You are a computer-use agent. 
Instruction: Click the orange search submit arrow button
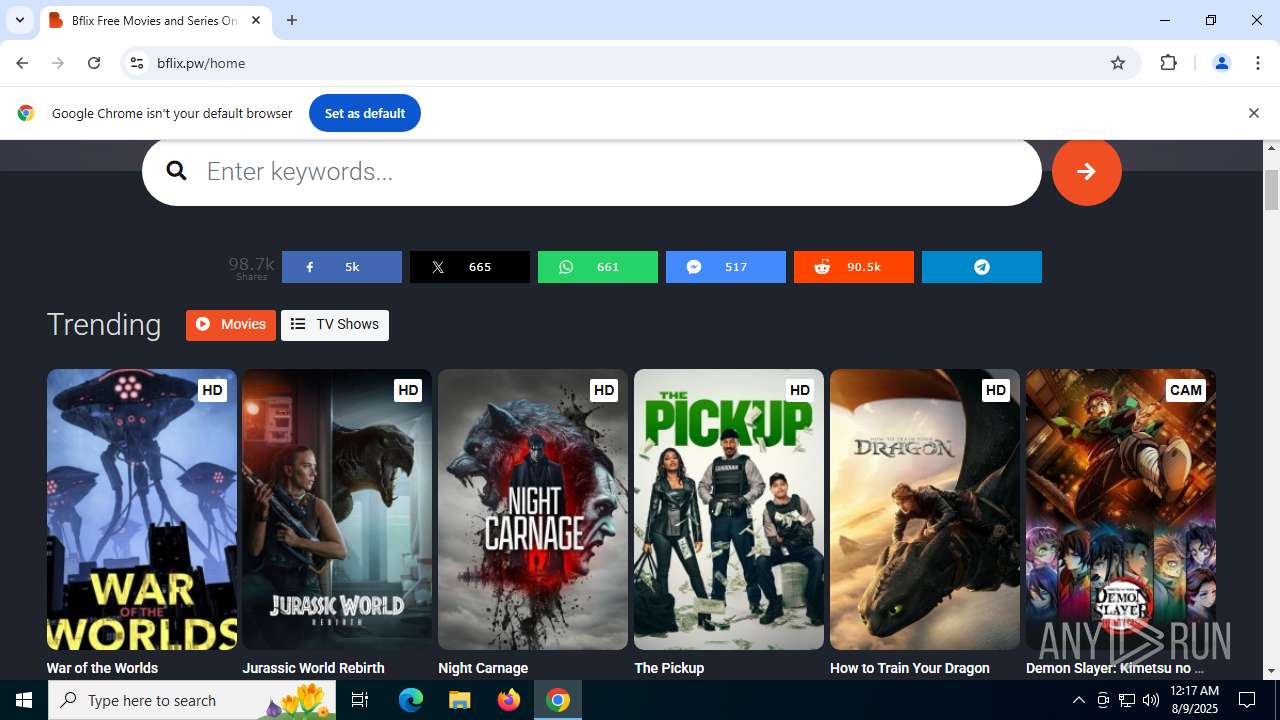pyautogui.click(x=1086, y=171)
